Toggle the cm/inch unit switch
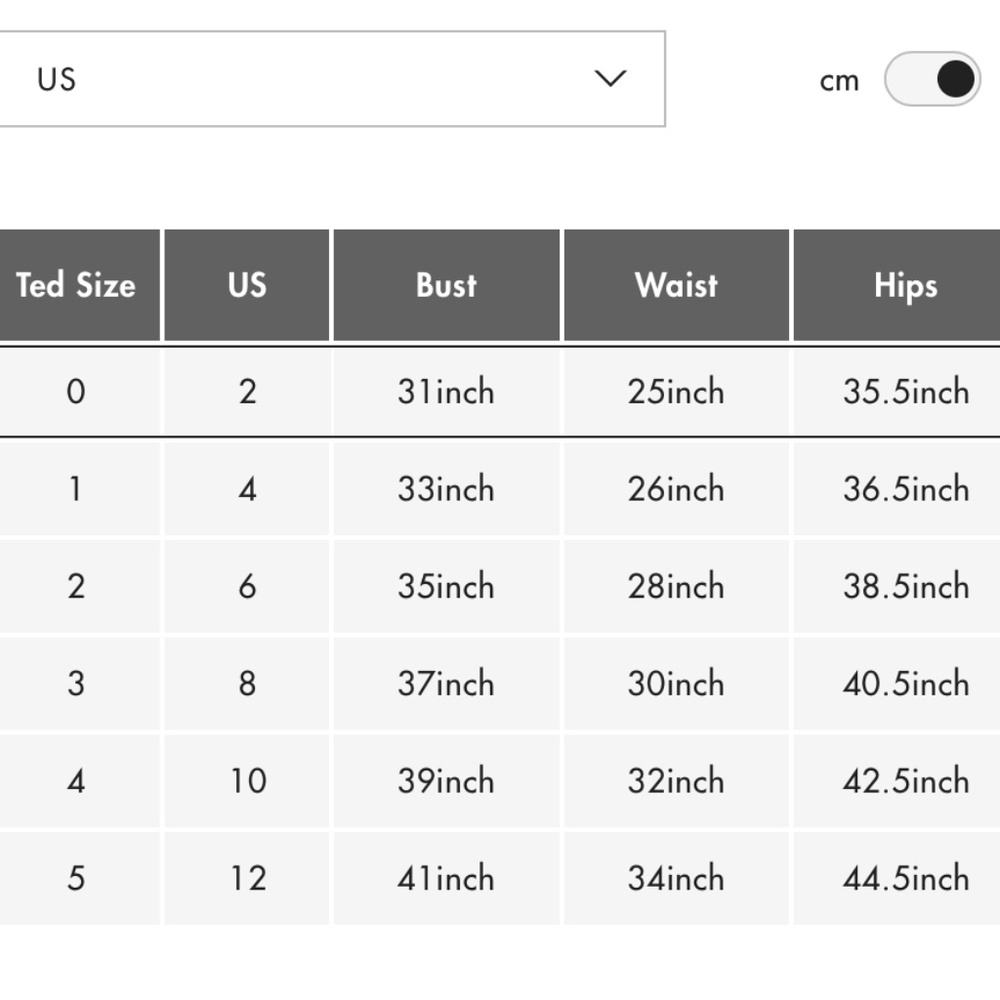 click(x=932, y=79)
